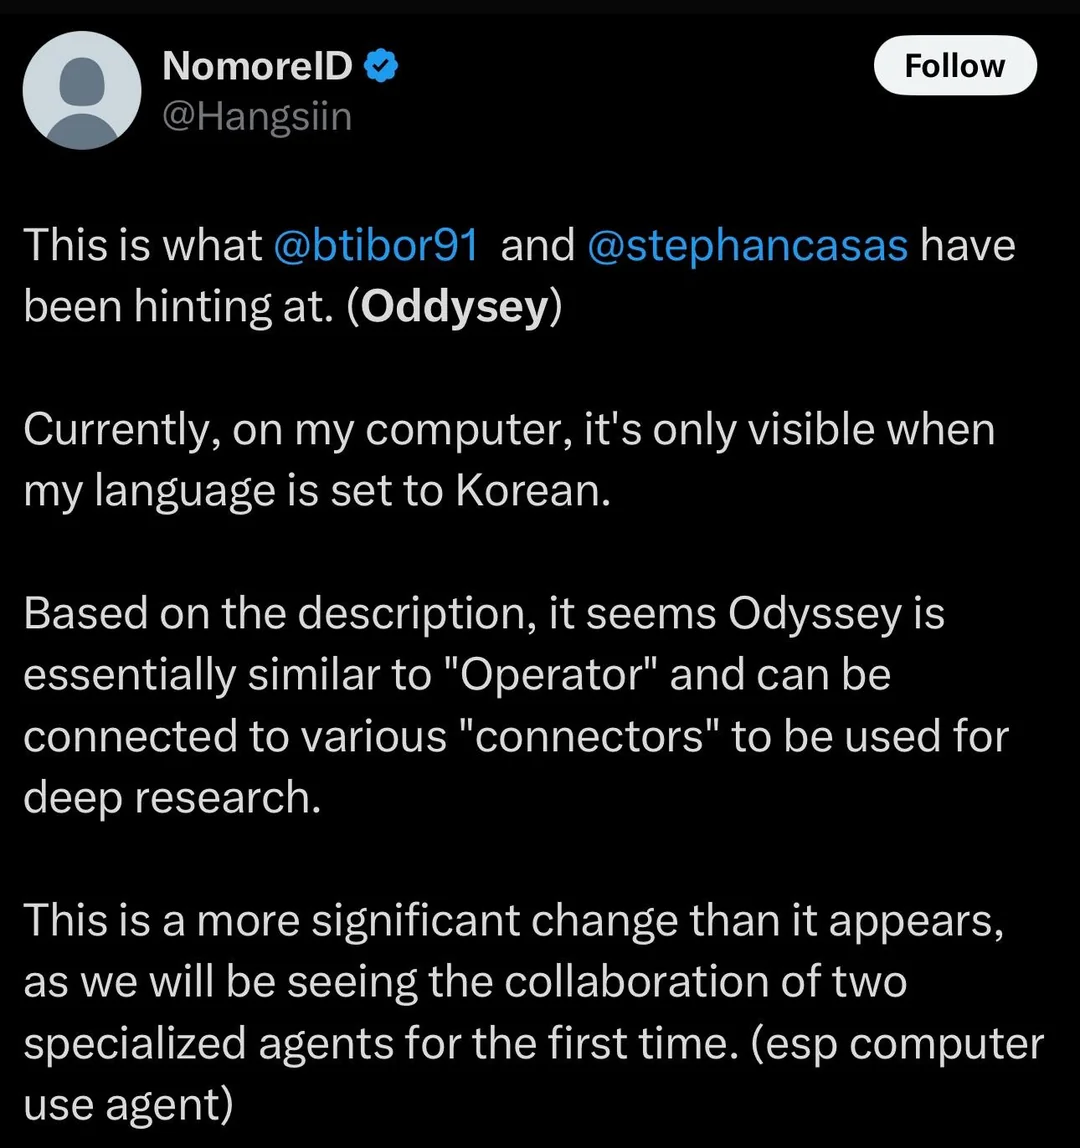Open the @btibor91 mention link
Viewport: 1080px width, 1148px height.
pos(375,245)
